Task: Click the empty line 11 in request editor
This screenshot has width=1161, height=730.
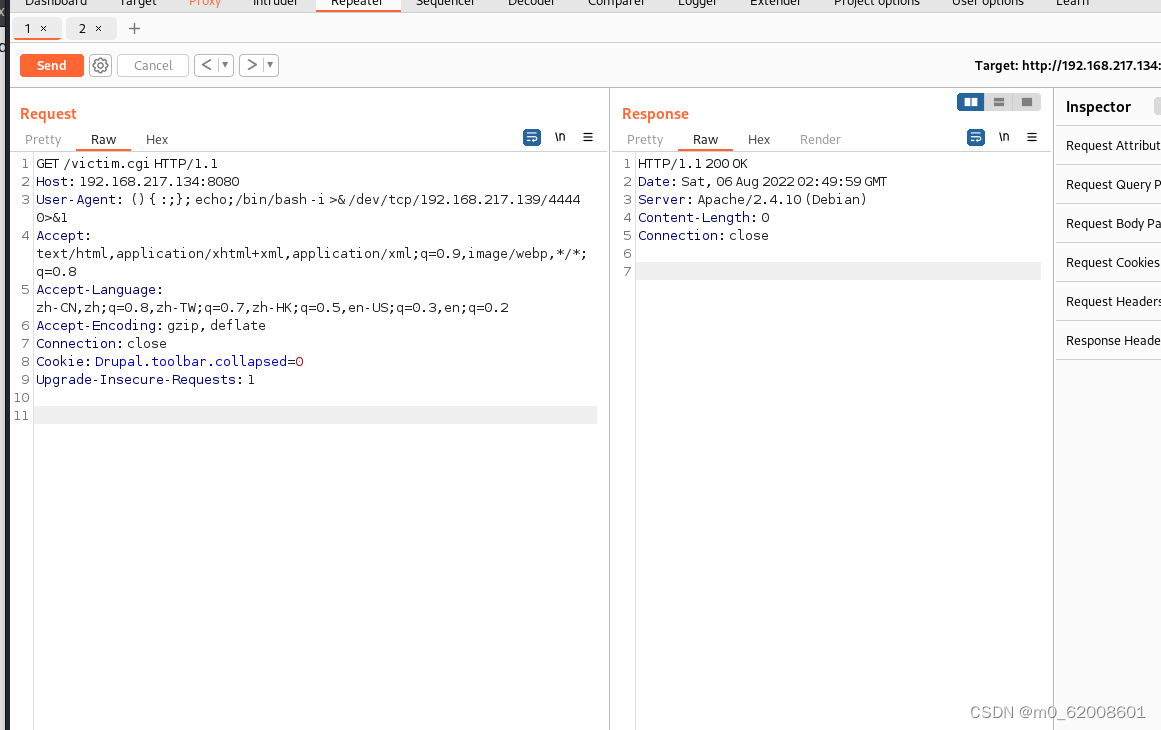Action: 315,415
